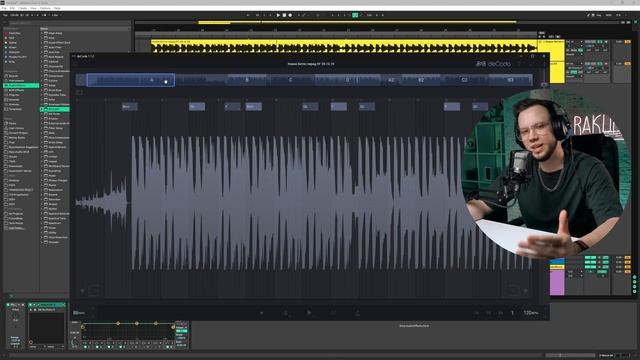Toggle EQ Eight band 4 activator
The image size is (640, 360).
pos(120,347)
